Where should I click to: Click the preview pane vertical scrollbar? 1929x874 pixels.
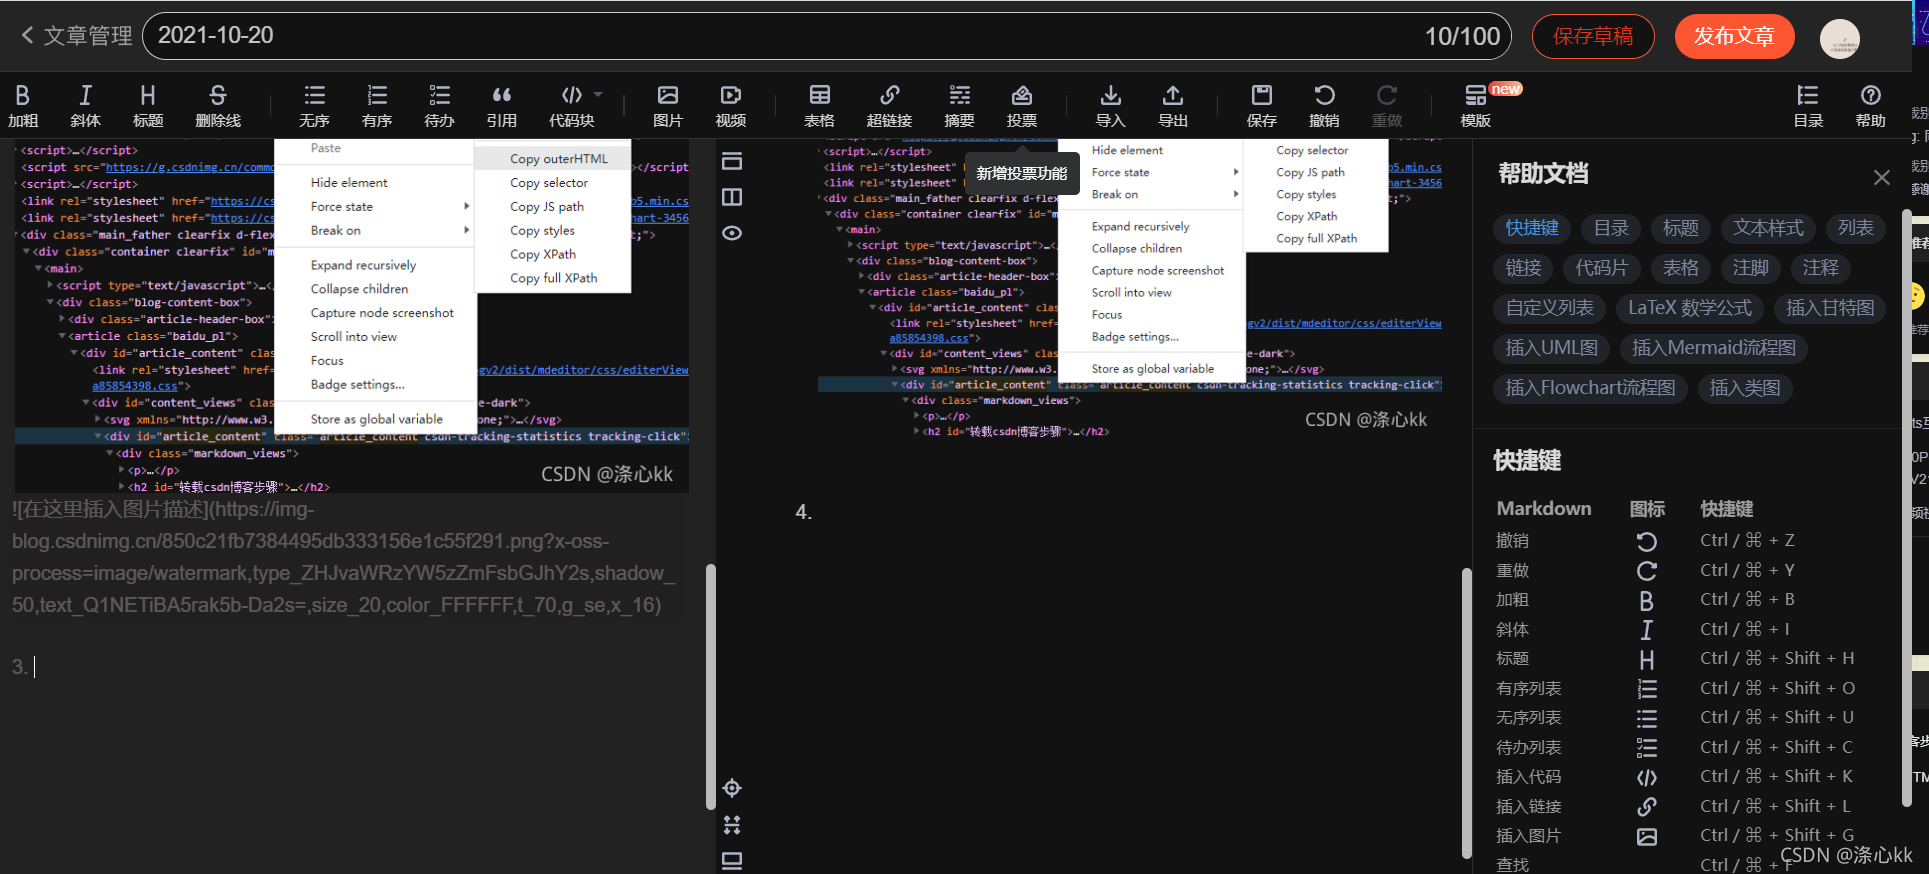1466,712
